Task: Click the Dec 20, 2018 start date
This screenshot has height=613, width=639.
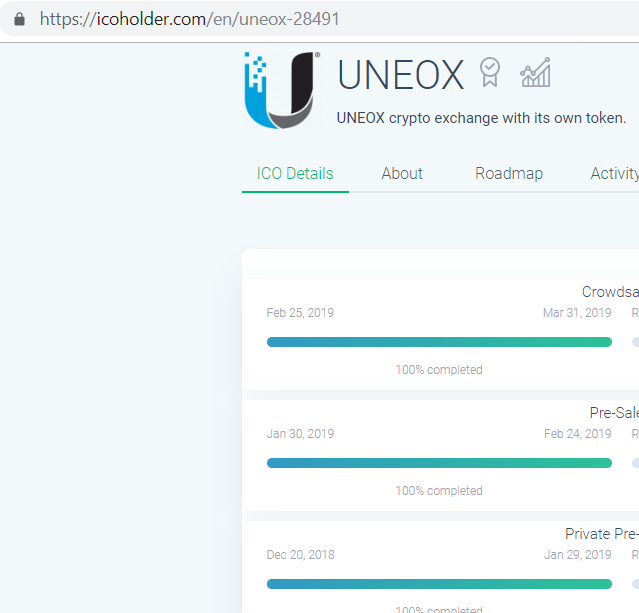Action: (300, 555)
